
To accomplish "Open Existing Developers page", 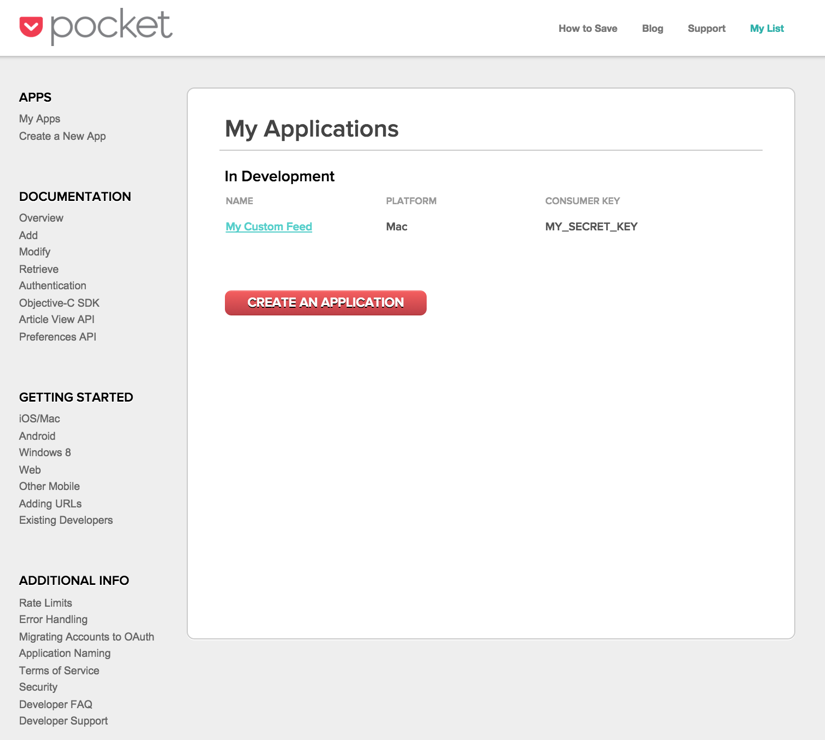I will coord(66,520).
